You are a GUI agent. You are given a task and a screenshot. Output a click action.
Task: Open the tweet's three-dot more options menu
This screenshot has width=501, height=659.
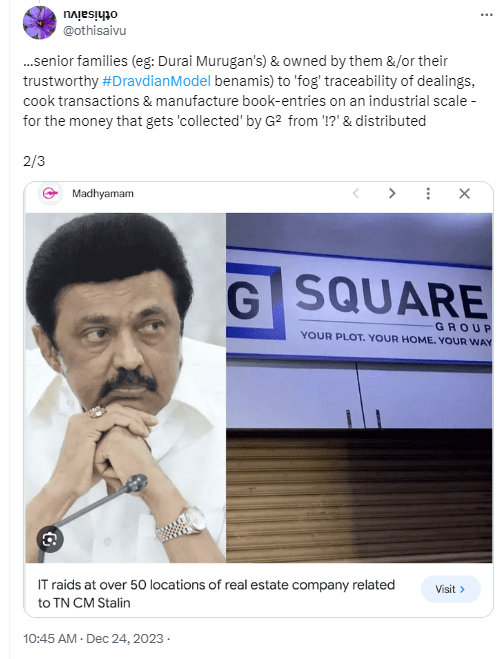(x=486, y=15)
